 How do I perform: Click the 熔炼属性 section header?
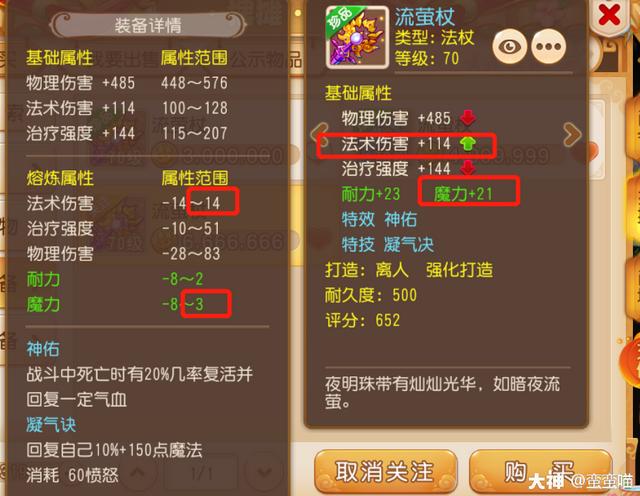(60, 178)
